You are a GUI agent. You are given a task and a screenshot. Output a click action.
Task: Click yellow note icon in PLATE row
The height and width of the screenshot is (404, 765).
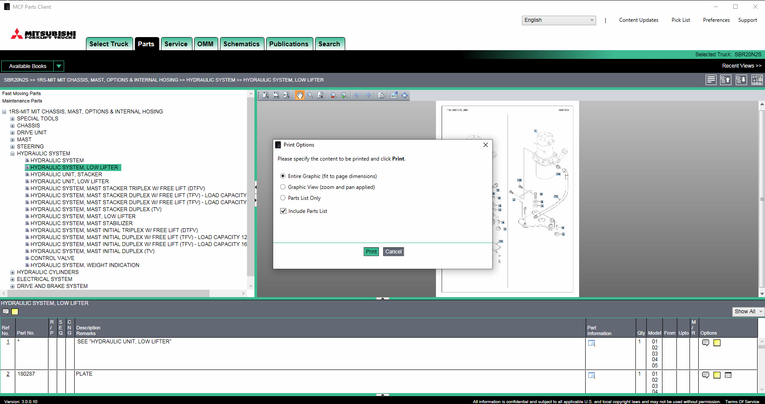click(x=717, y=375)
